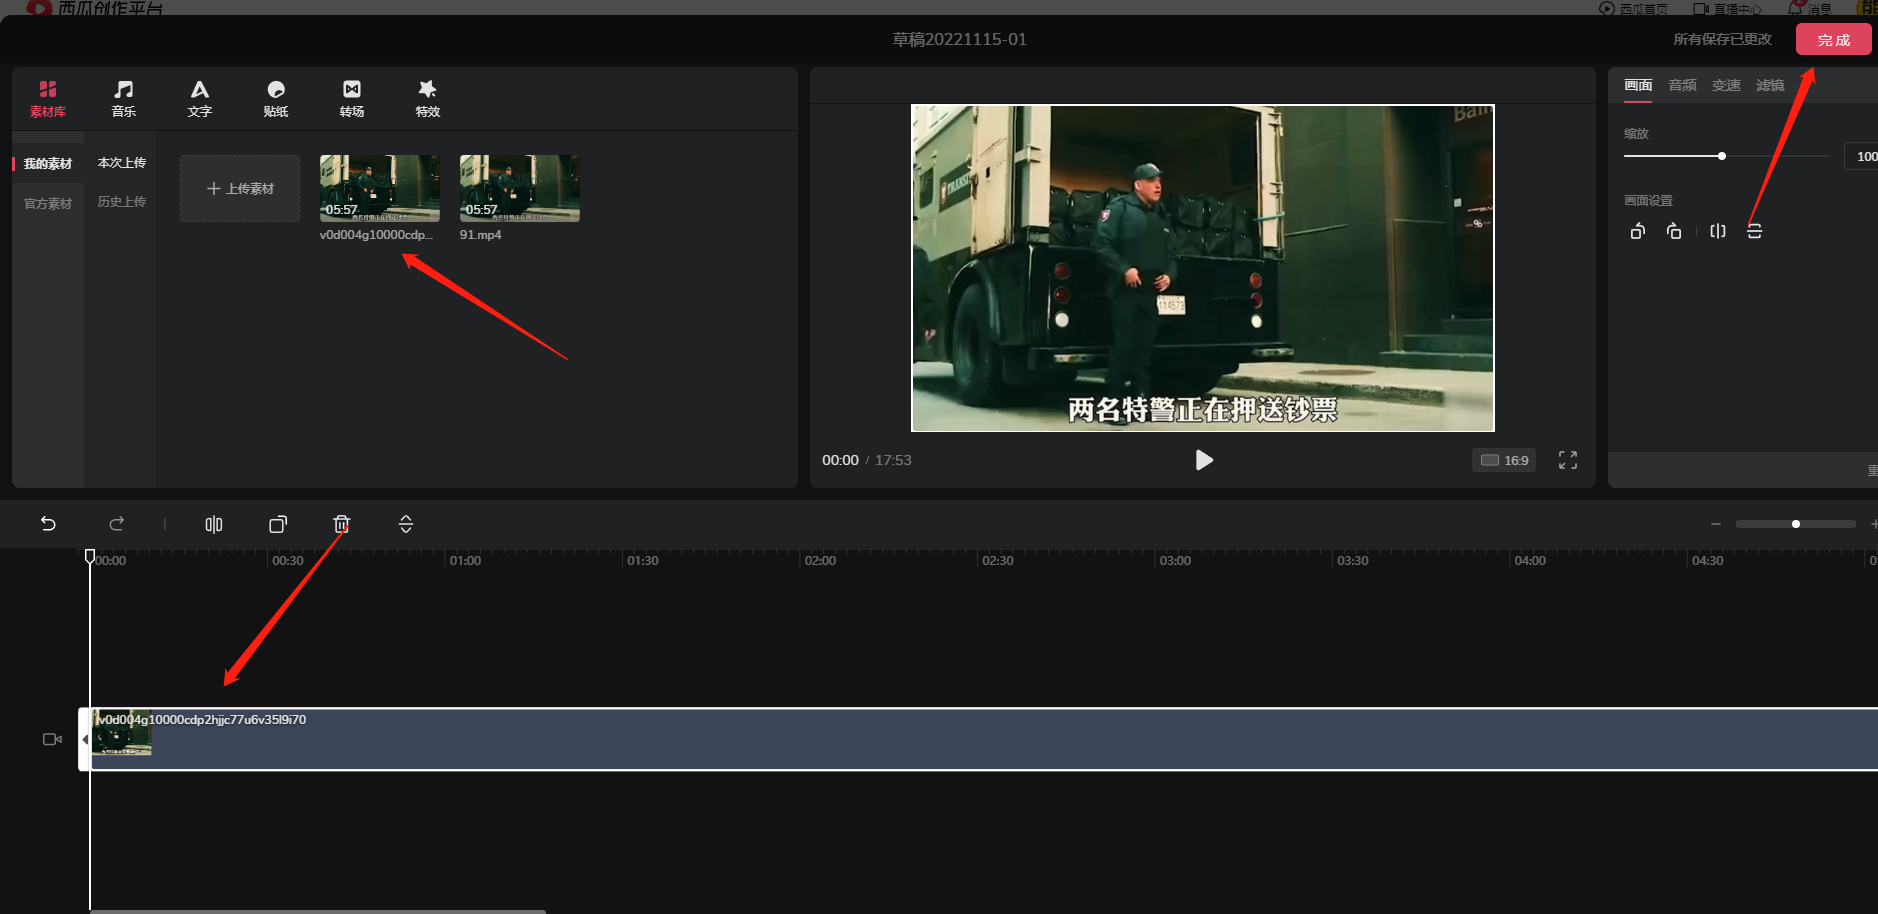The image size is (1878, 914).
Task: Click the red 完成 button
Action: pyautogui.click(x=1832, y=40)
